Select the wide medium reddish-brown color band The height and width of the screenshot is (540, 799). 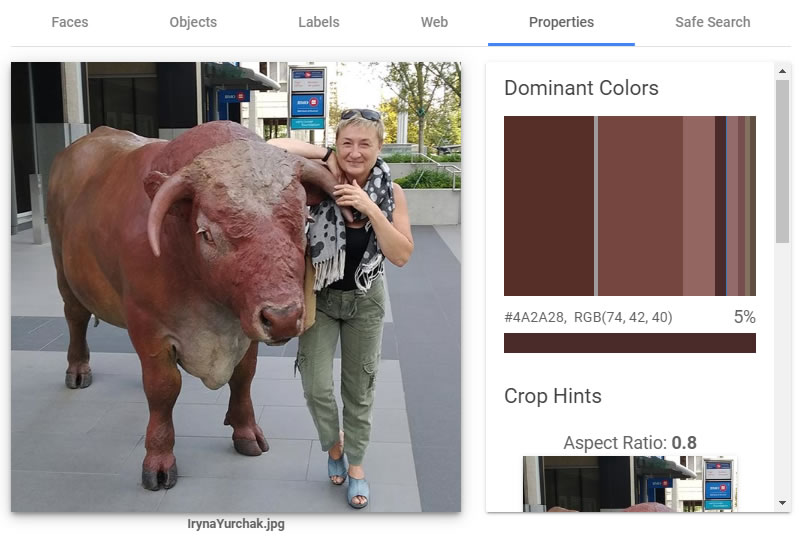641,206
